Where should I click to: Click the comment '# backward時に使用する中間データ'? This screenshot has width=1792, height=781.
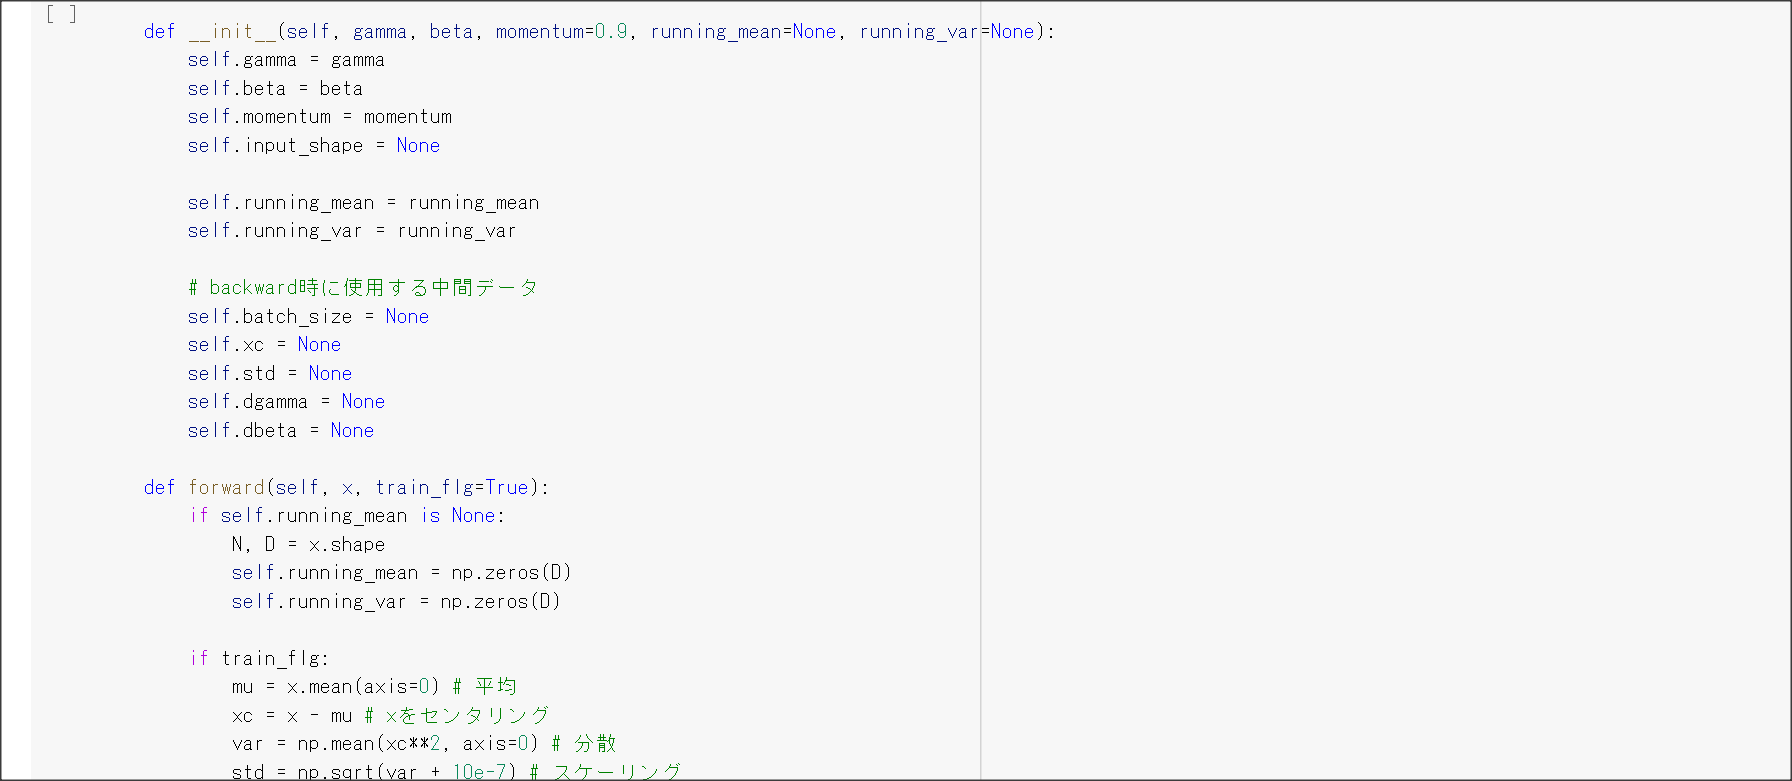pos(363,288)
